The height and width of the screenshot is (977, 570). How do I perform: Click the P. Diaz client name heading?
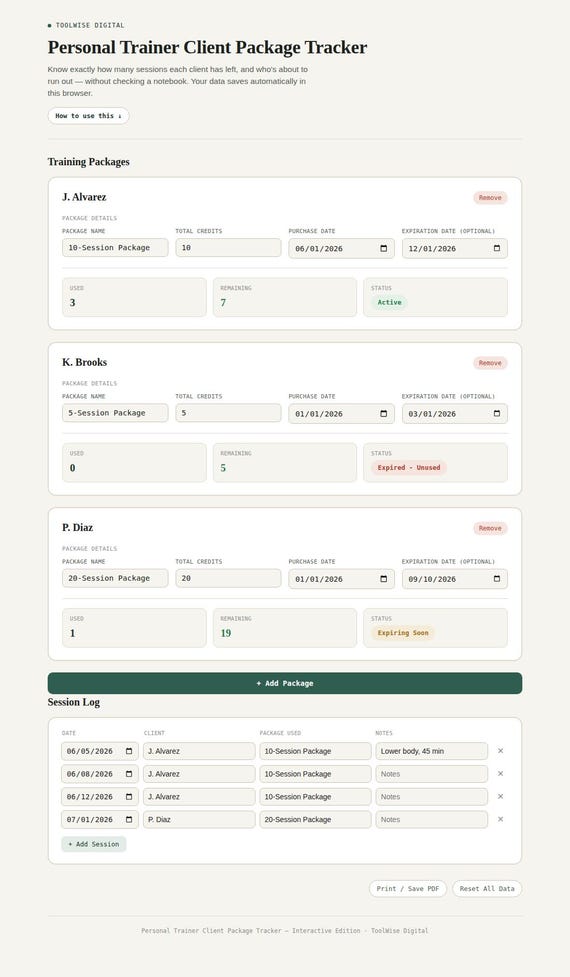point(77,527)
